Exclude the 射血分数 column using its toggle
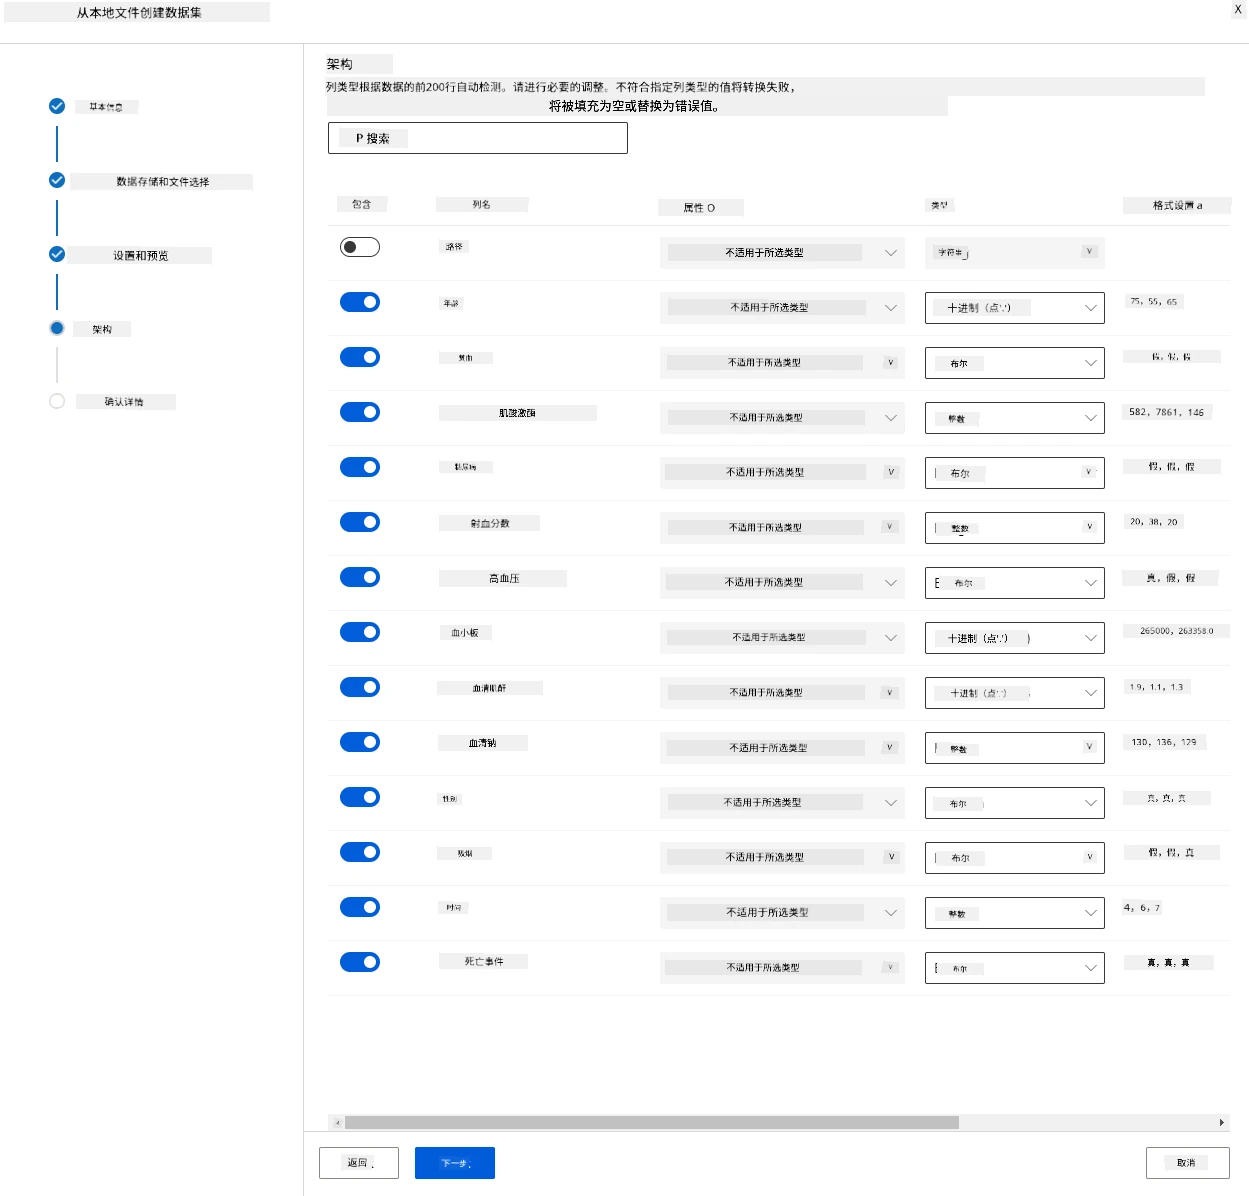Image resolution: width=1249 pixels, height=1196 pixels. (x=360, y=522)
